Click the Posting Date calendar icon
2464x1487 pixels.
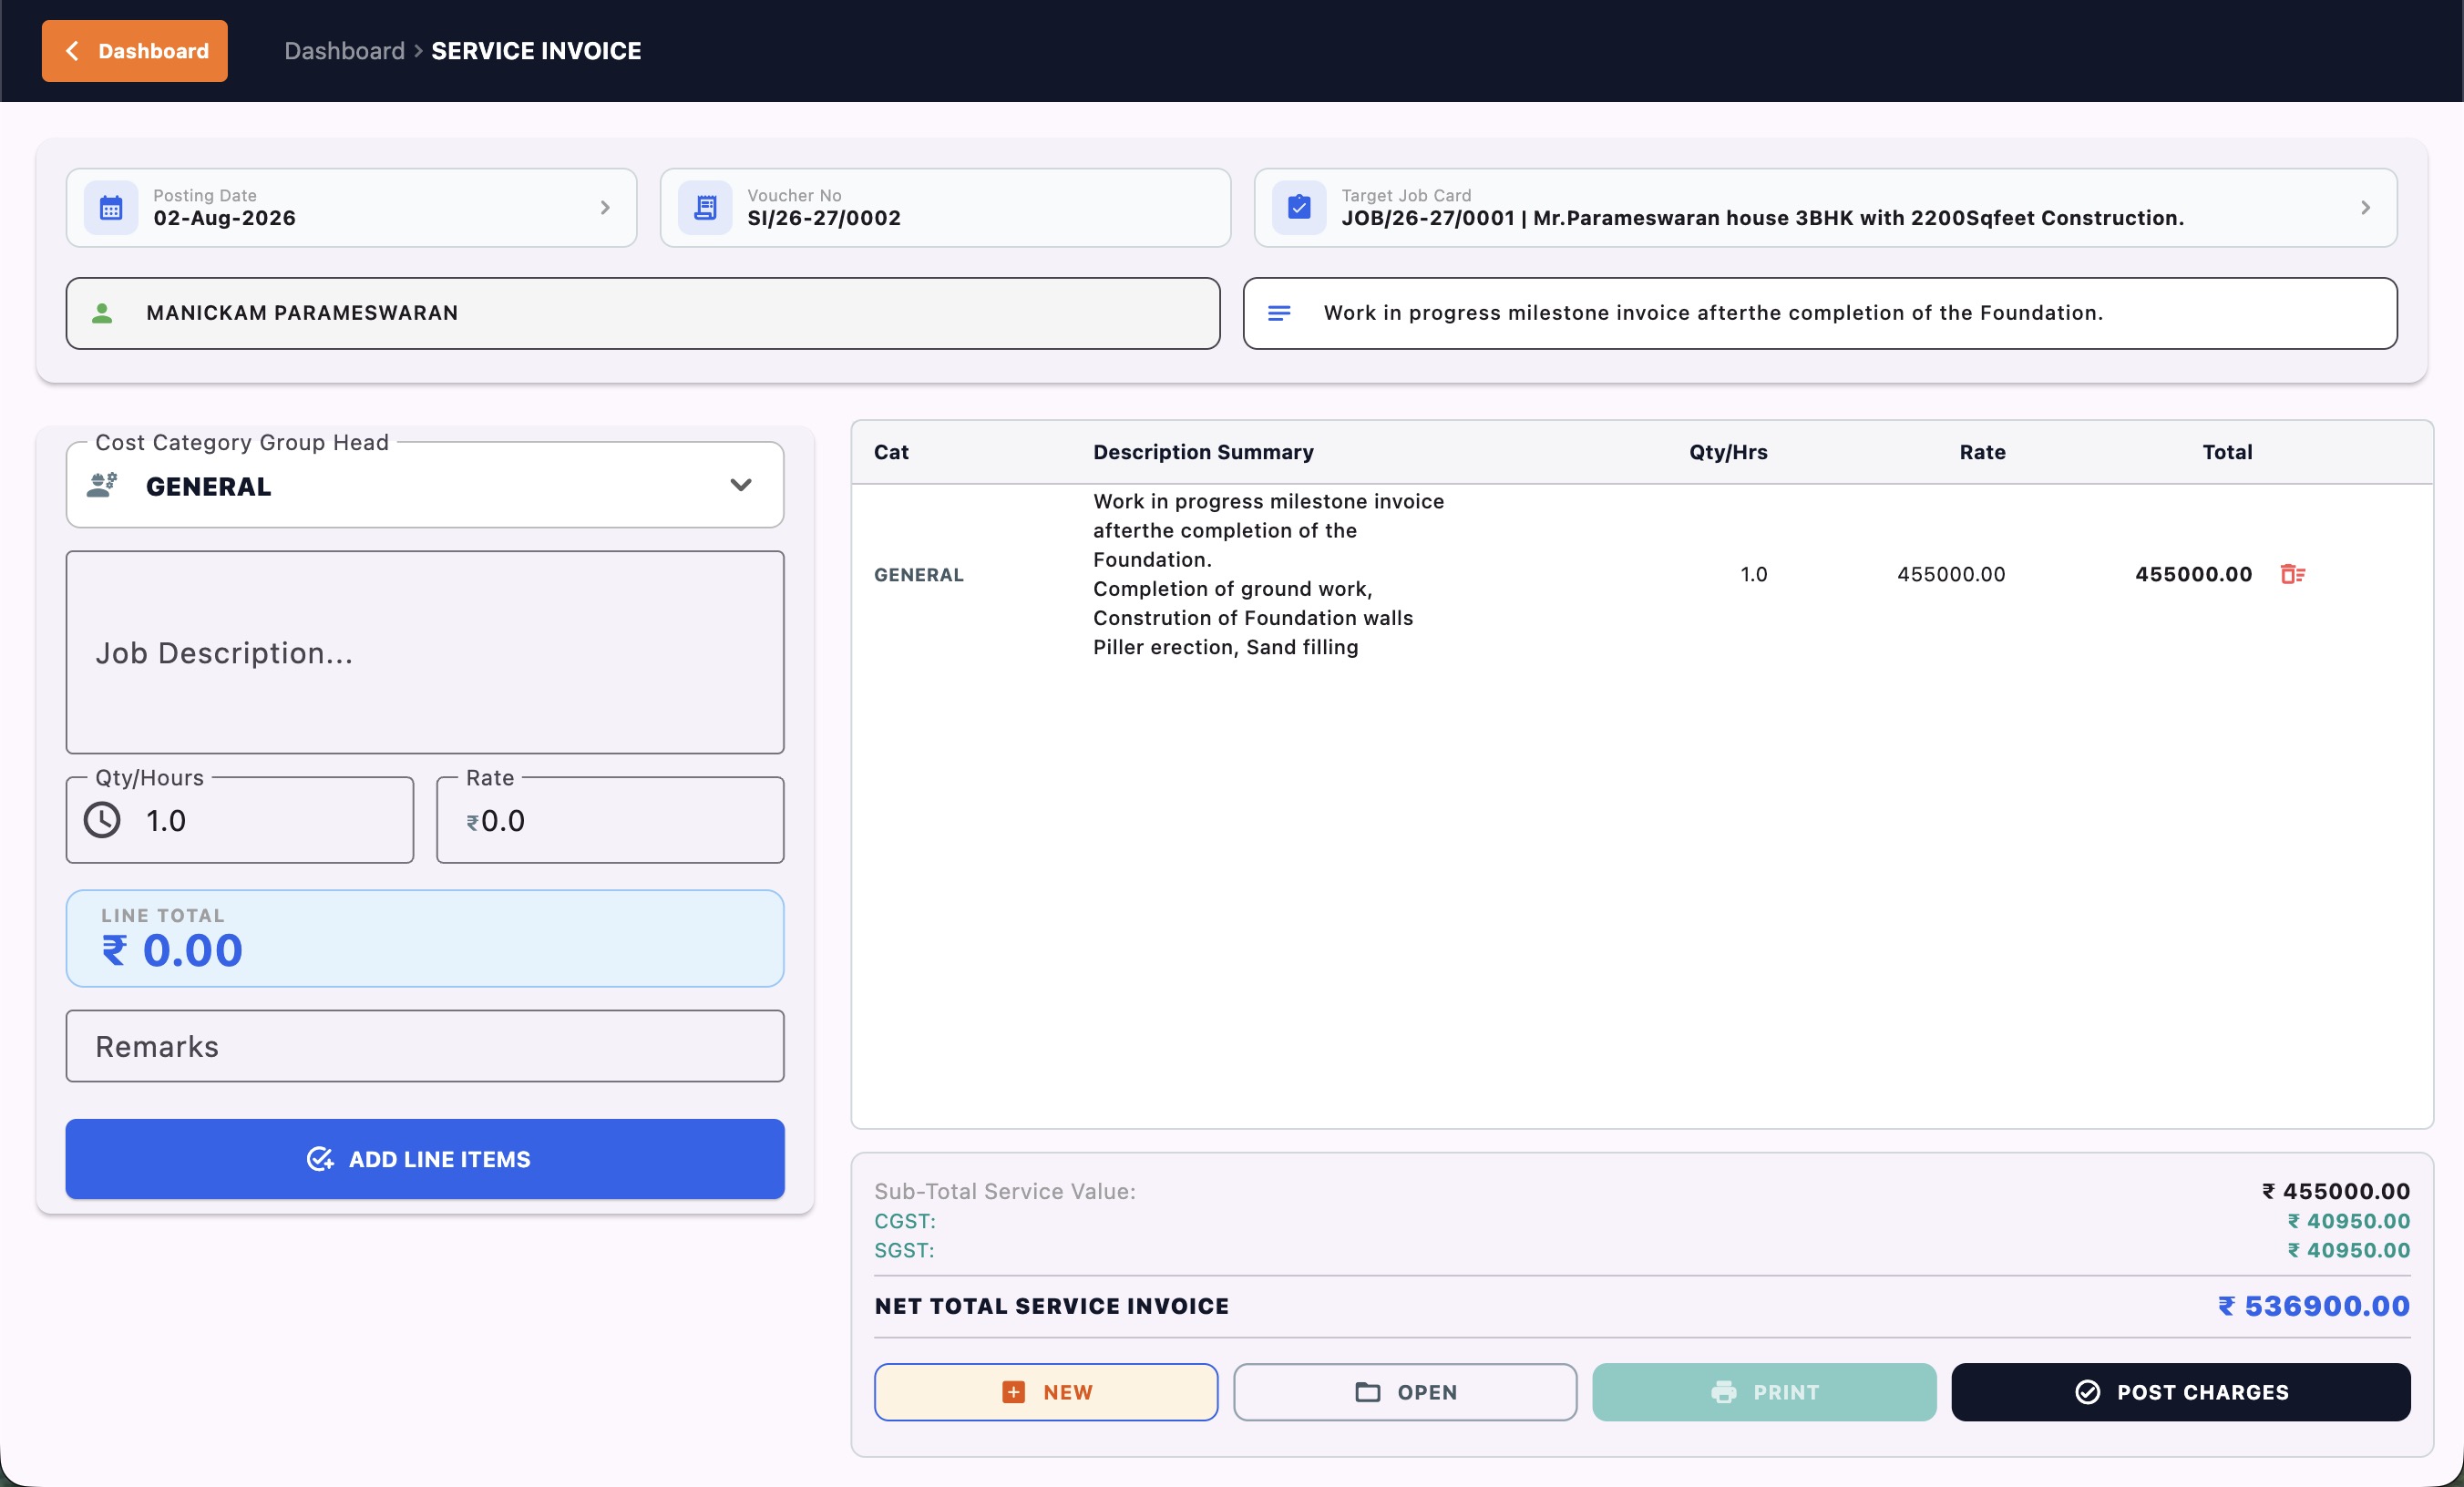(111, 208)
